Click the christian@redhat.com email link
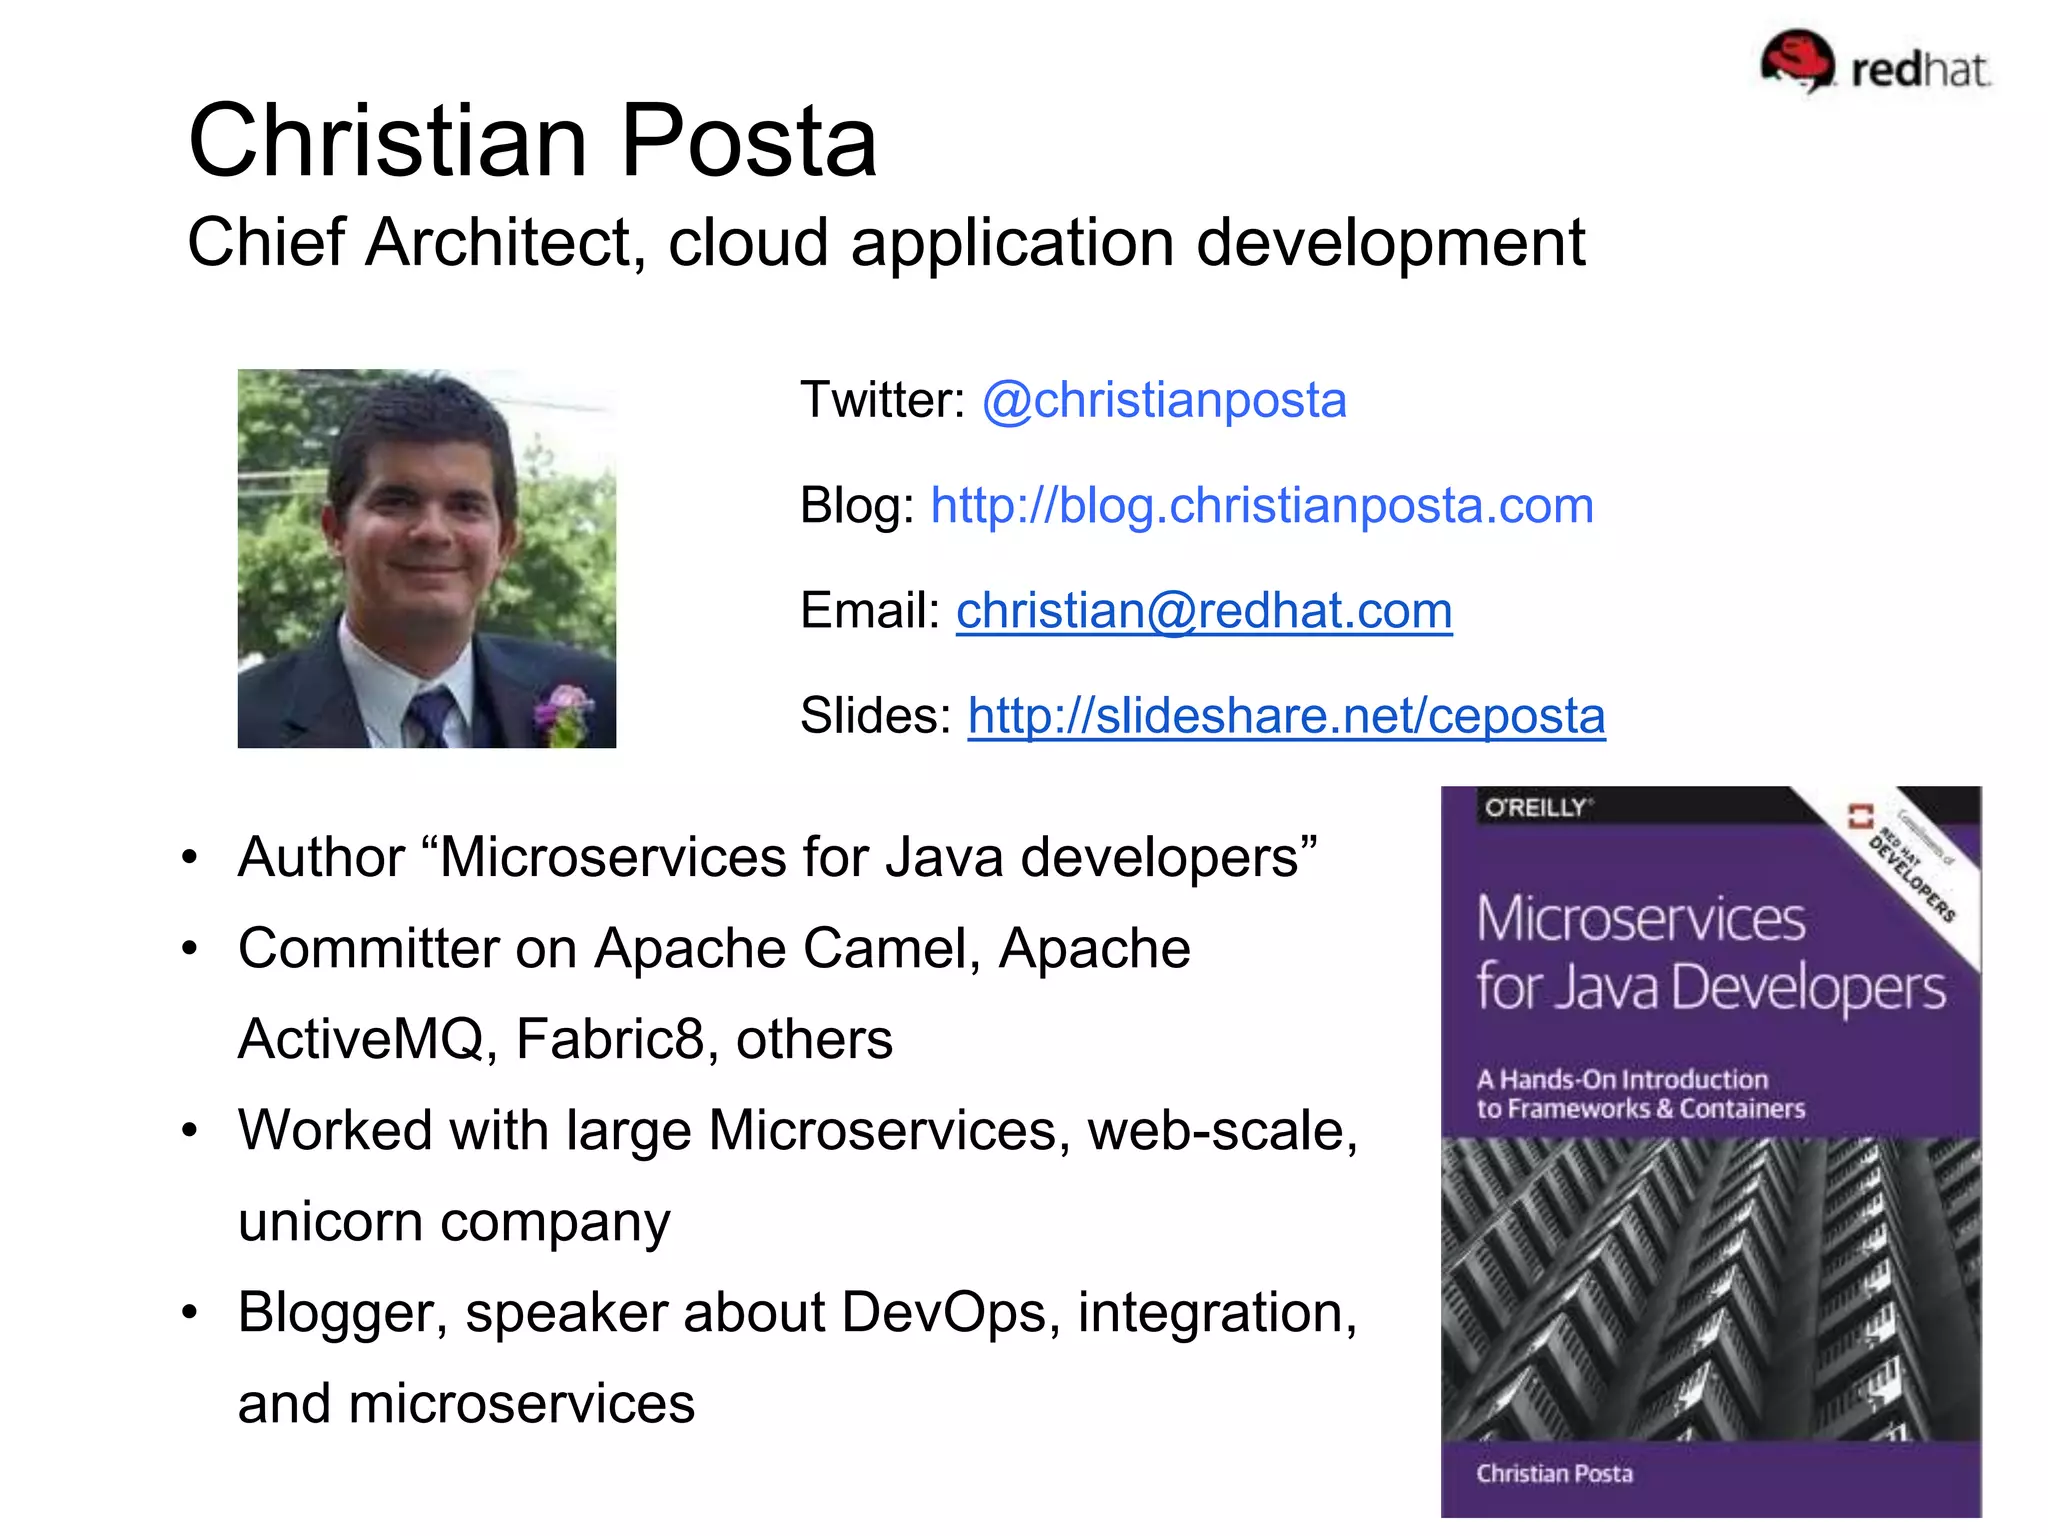Screen dimensions: 2048x1536 coord(1204,610)
